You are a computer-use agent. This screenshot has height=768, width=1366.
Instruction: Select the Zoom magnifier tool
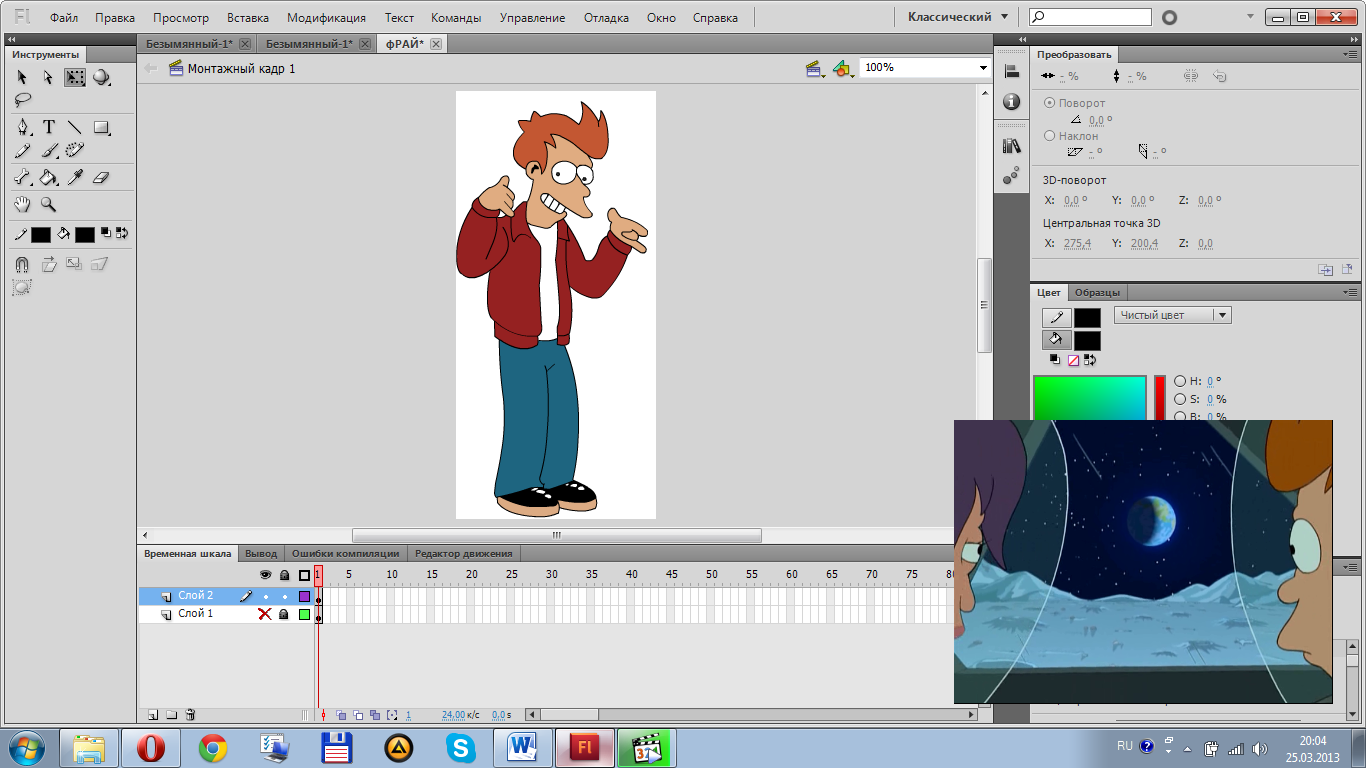click(48, 204)
